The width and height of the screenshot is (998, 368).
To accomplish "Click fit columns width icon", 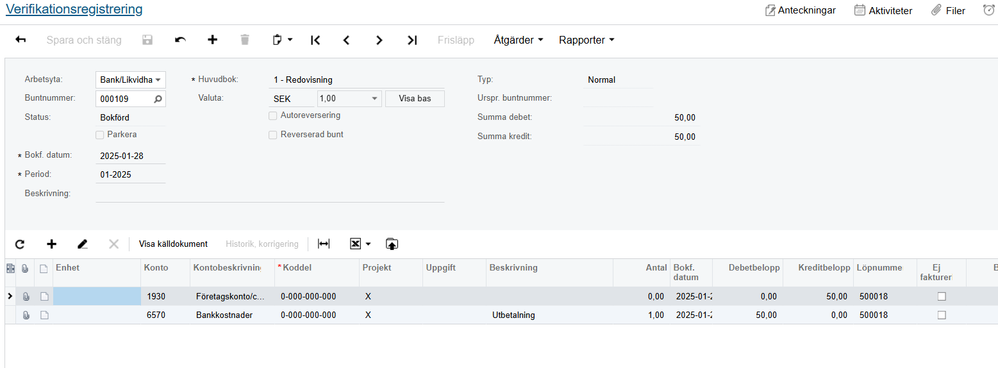I will tap(324, 244).
